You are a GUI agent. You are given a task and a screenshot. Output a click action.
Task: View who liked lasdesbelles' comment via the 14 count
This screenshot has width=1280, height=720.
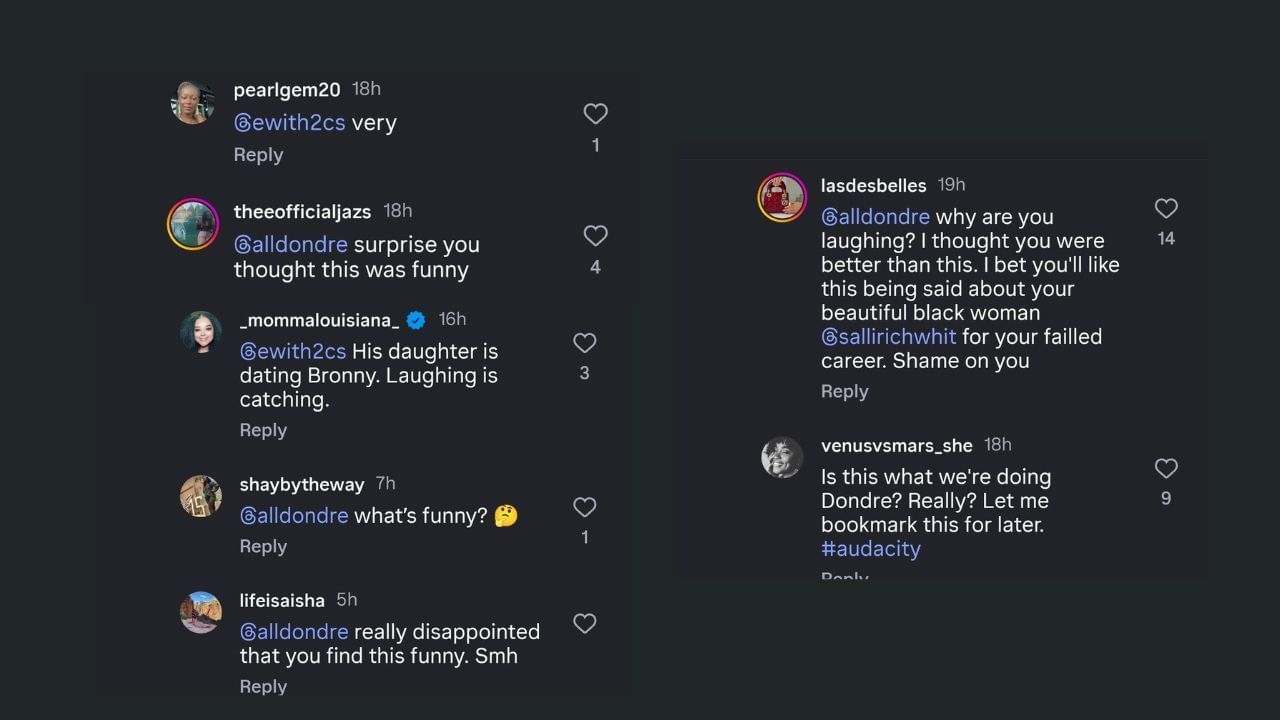[x=1166, y=238]
